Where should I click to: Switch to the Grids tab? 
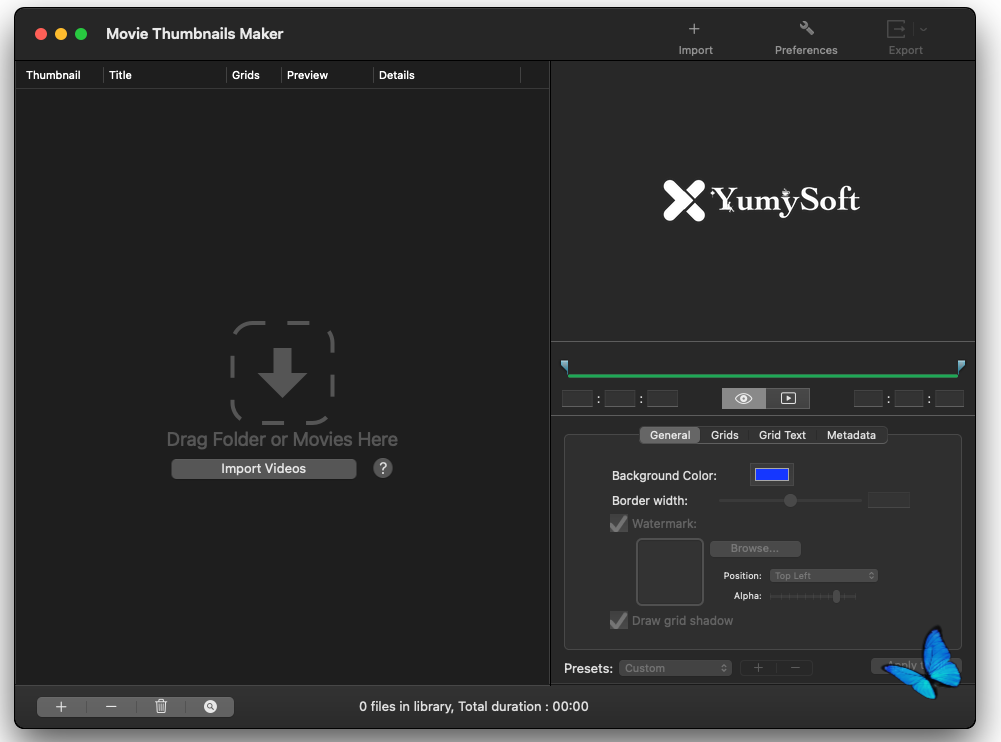point(724,435)
